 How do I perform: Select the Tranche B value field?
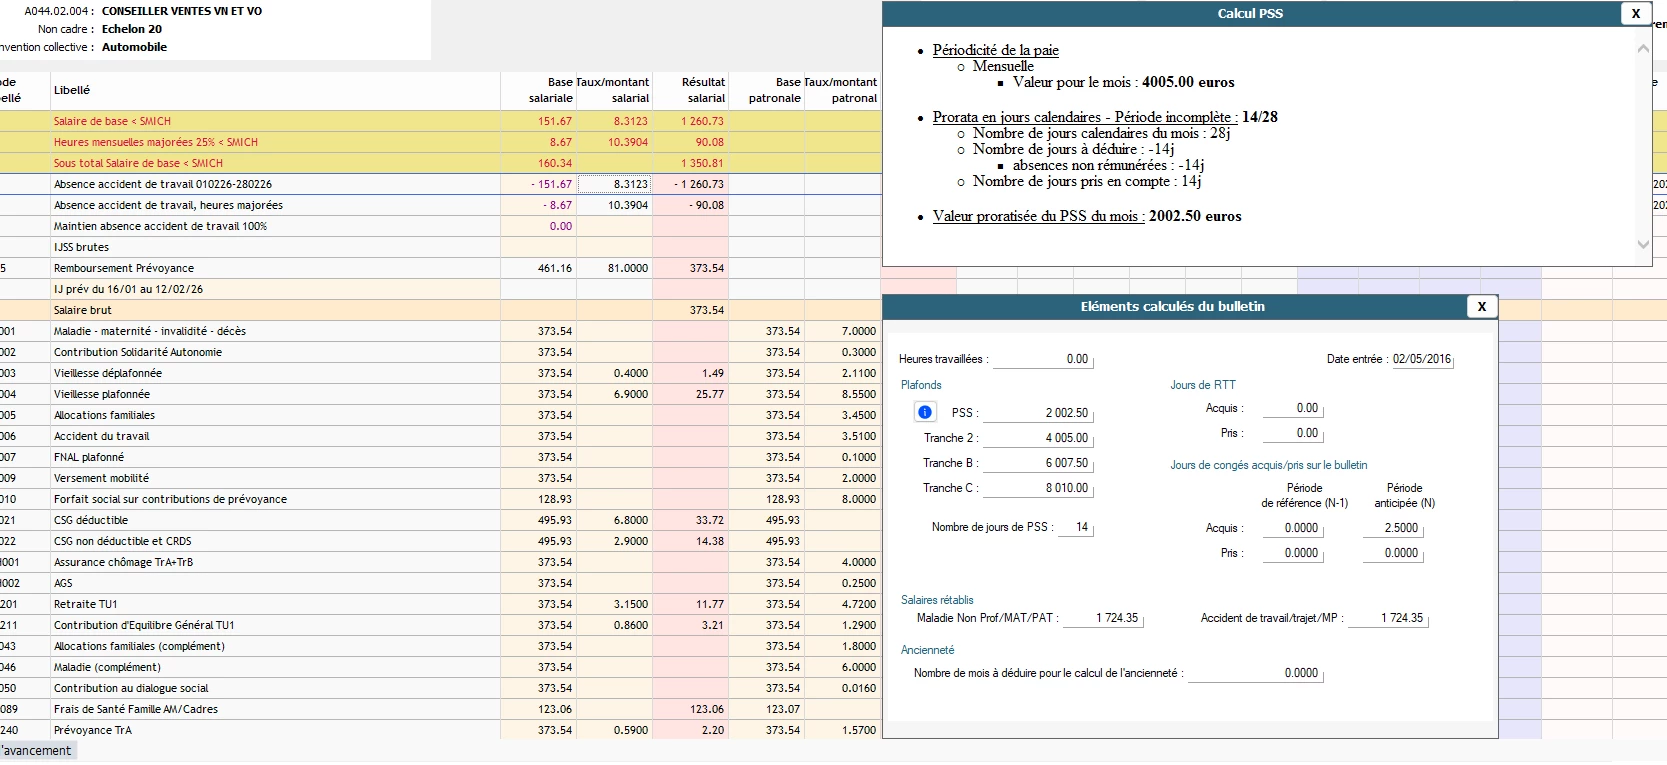tap(1040, 463)
